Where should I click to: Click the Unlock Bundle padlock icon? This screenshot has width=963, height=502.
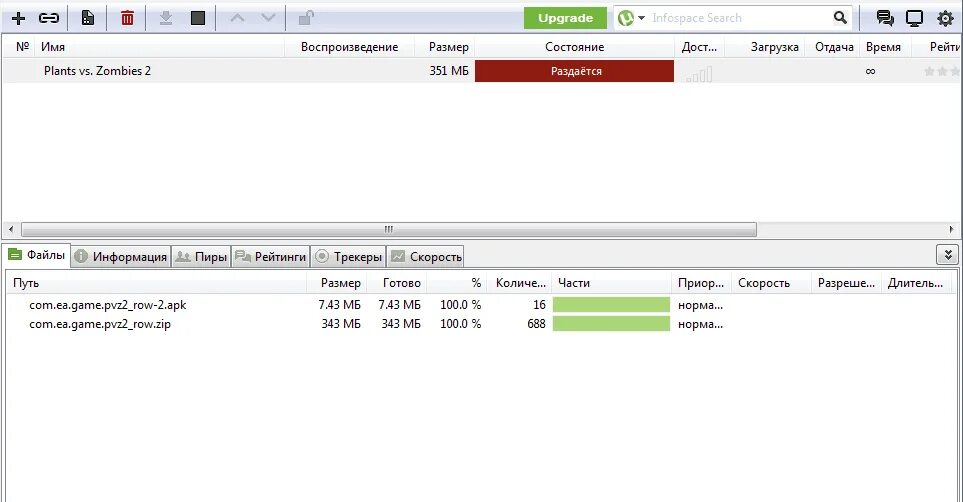click(306, 18)
